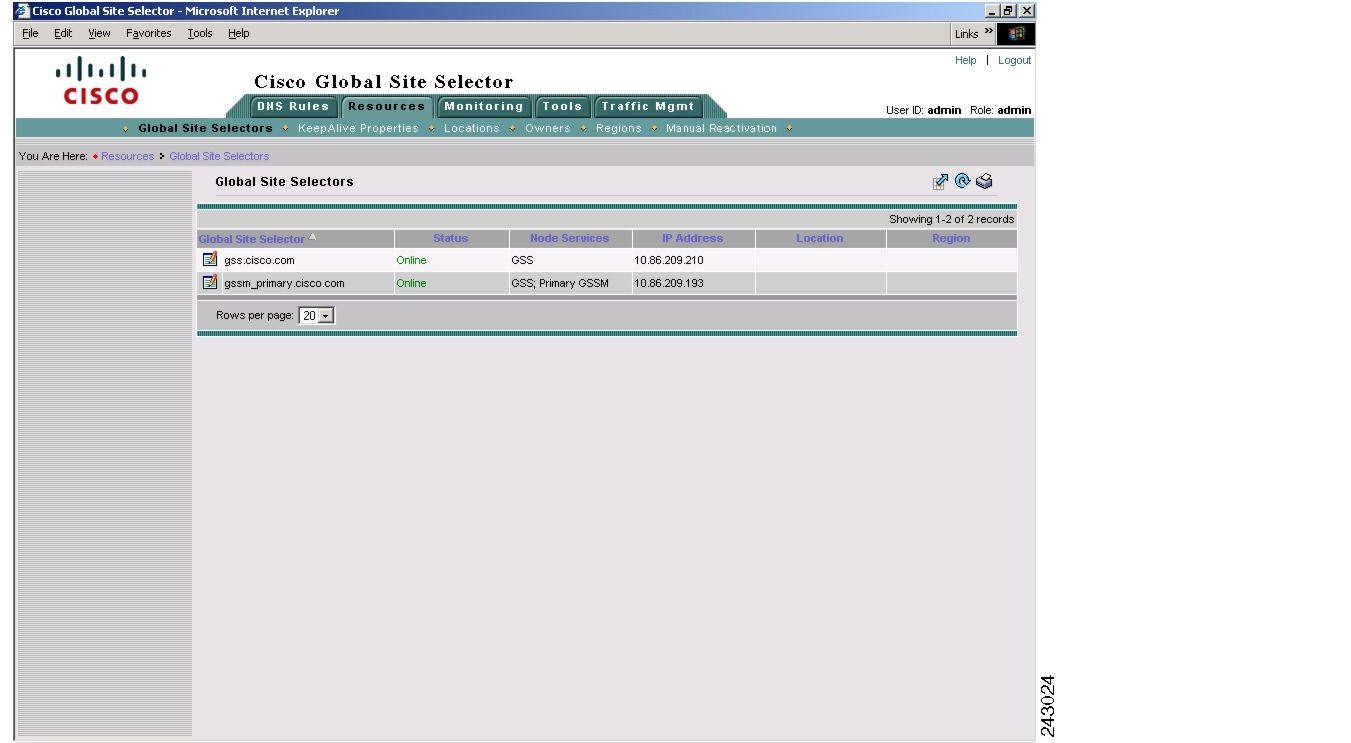Open the Rows per page dropdown

click(x=327, y=315)
